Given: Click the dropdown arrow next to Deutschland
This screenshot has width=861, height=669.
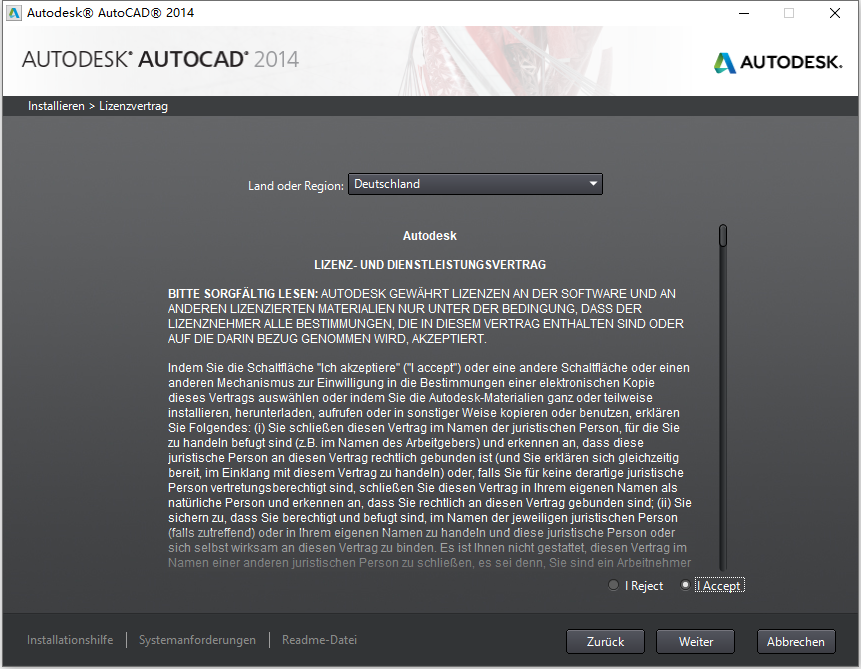Looking at the screenshot, I should click(x=593, y=184).
